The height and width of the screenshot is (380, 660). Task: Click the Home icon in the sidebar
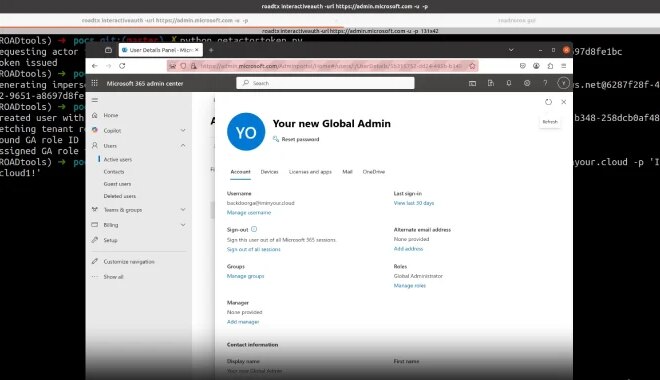point(95,115)
